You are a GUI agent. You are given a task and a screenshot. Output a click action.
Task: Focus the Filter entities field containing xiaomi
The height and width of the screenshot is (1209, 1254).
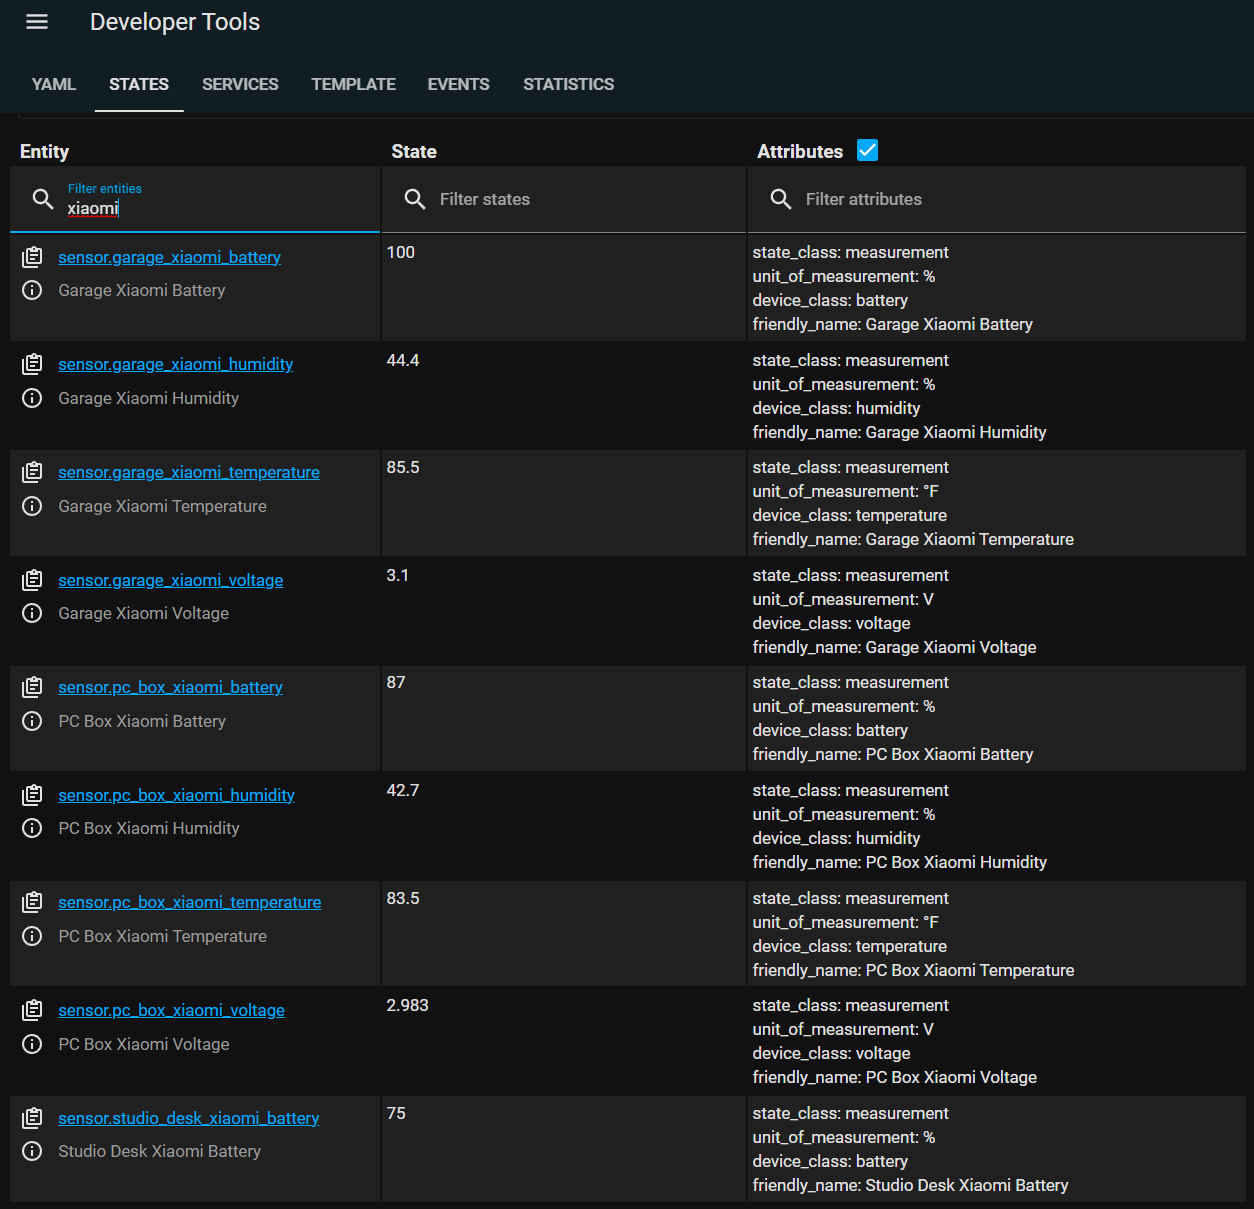195,200
